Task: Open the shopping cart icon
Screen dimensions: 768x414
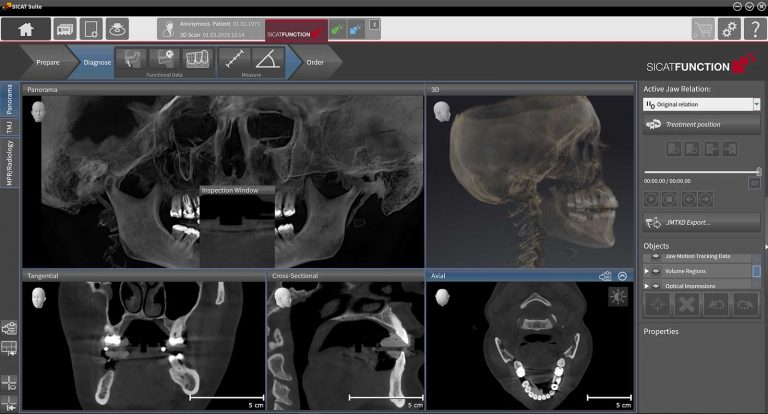Action: click(704, 29)
